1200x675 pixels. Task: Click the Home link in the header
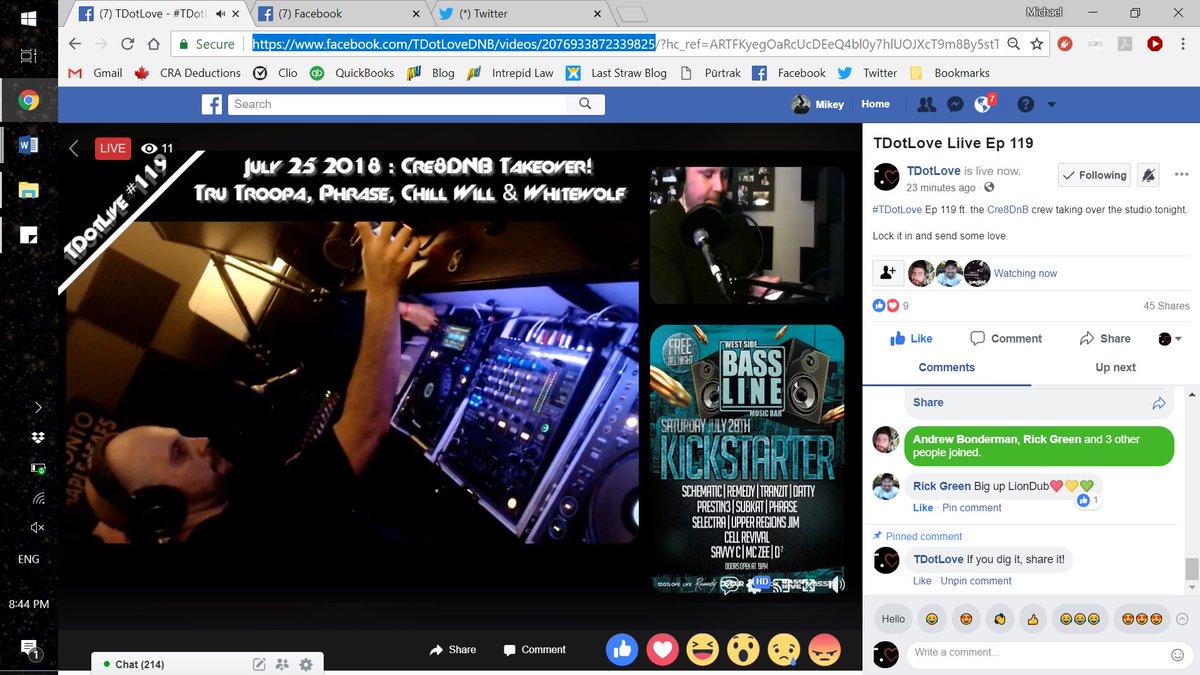pyautogui.click(x=875, y=104)
